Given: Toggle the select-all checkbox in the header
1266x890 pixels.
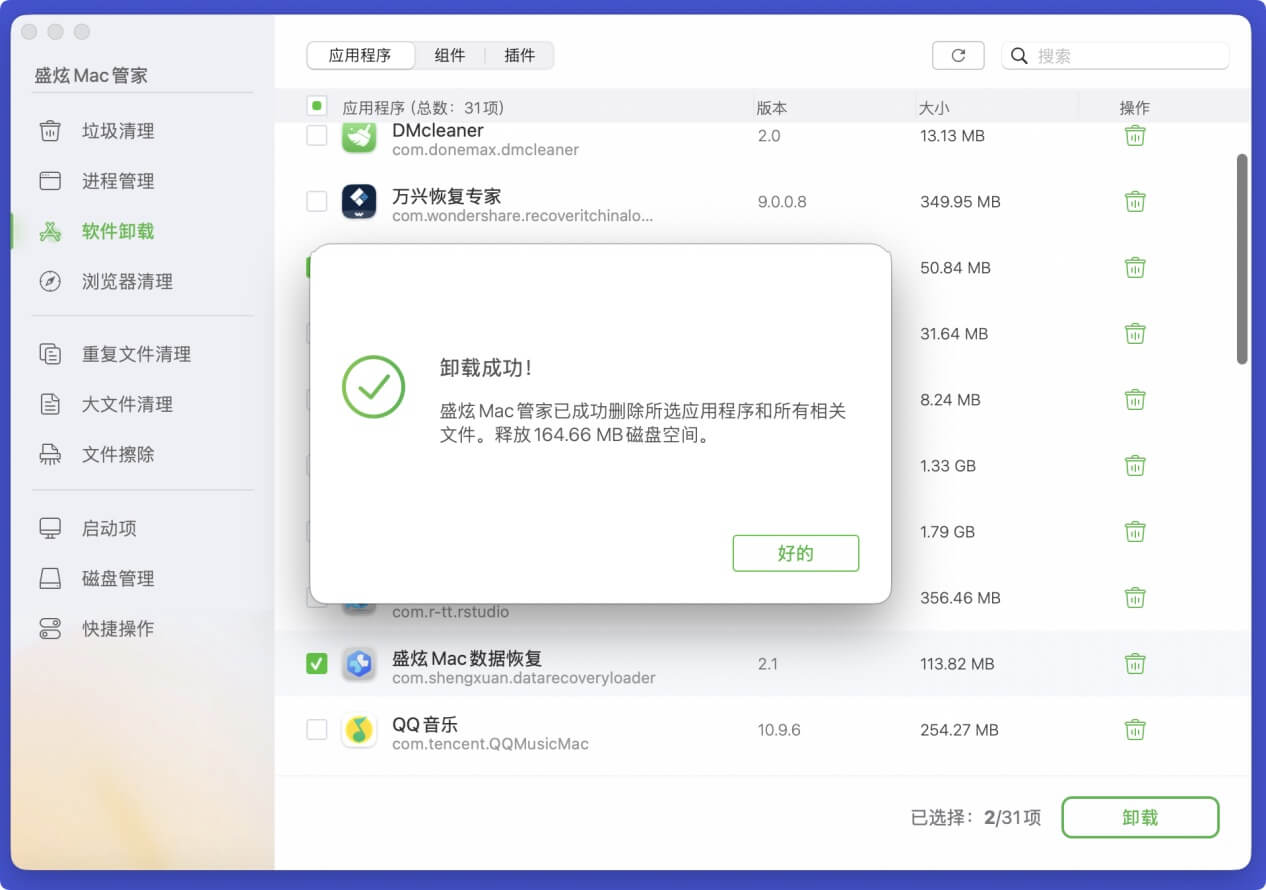Looking at the screenshot, I should pos(316,105).
